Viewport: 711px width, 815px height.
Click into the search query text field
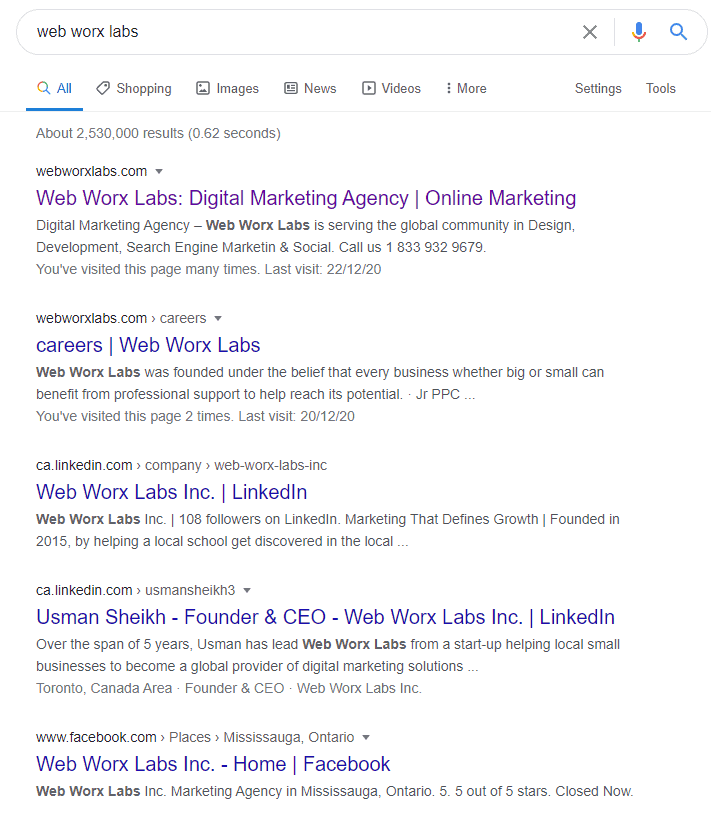tap(301, 32)
